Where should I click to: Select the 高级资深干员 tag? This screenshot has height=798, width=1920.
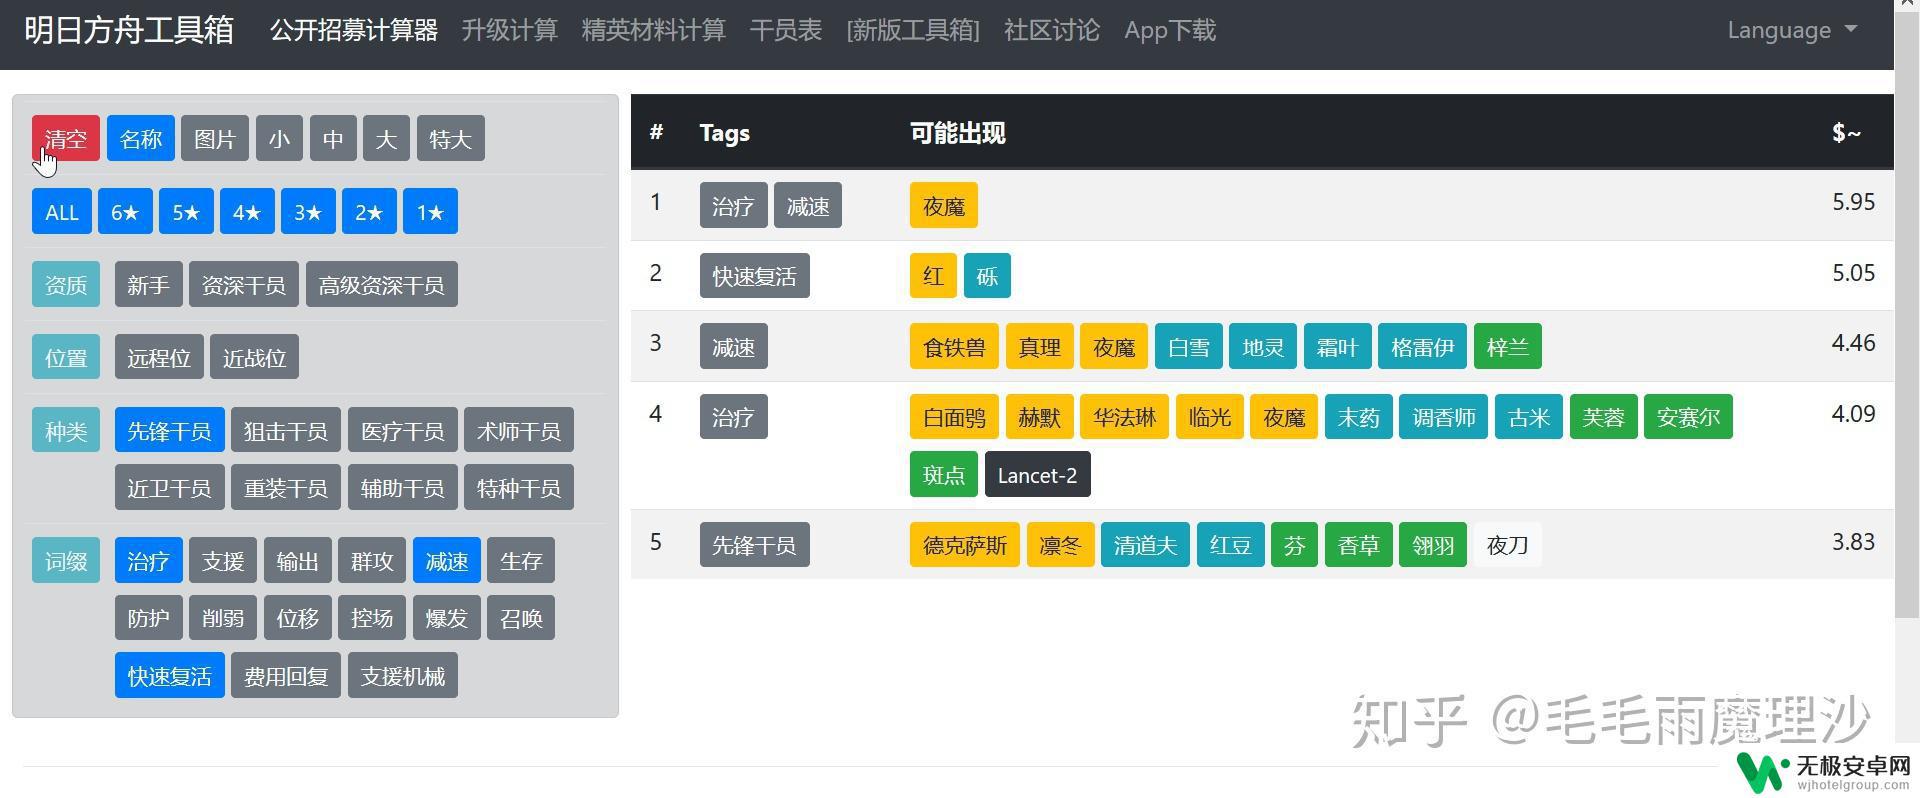tap(382, 284)
